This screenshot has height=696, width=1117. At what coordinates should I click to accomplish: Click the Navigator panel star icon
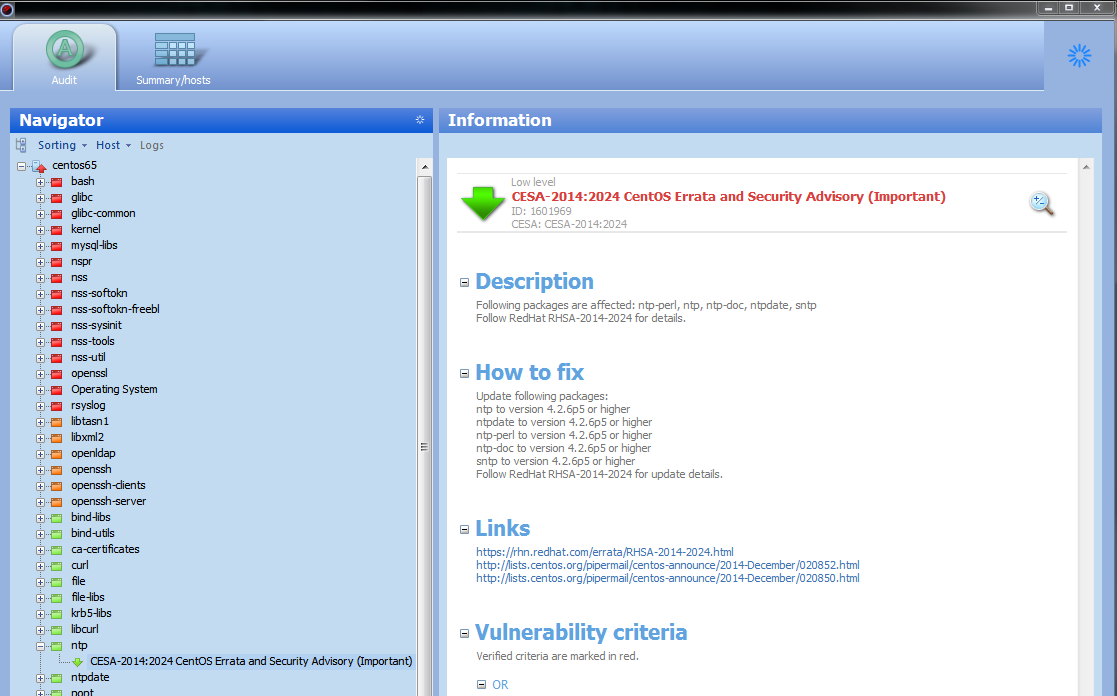(420, 120)
